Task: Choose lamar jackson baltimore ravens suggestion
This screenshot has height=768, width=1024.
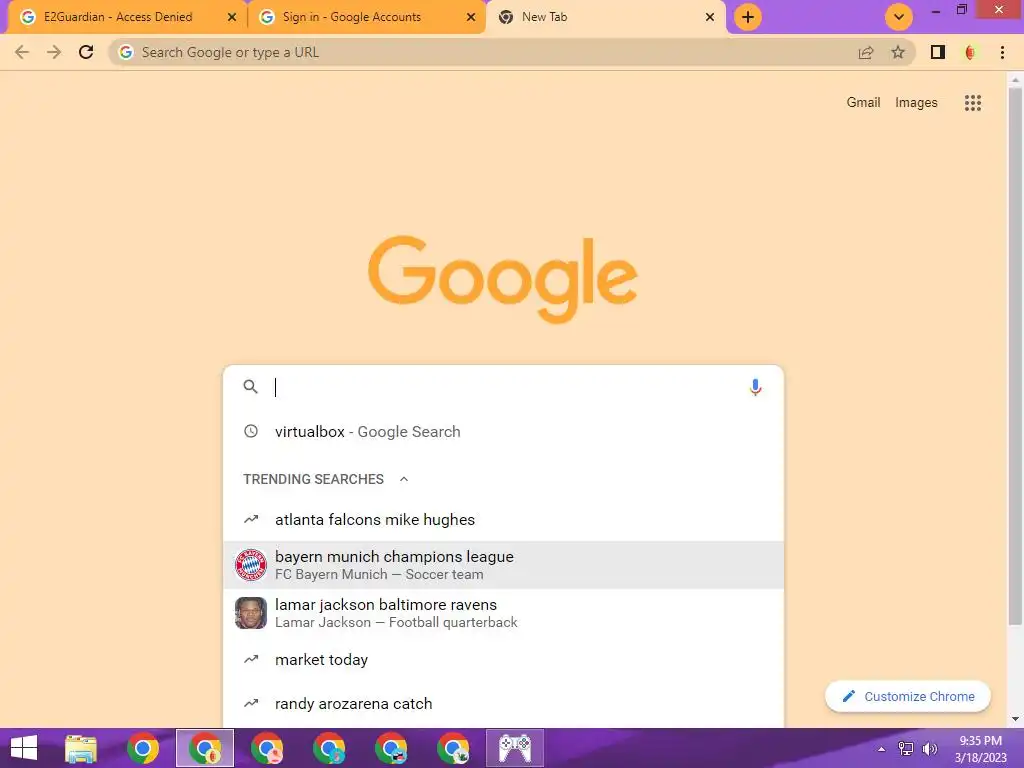Action: tap(503, 613)
